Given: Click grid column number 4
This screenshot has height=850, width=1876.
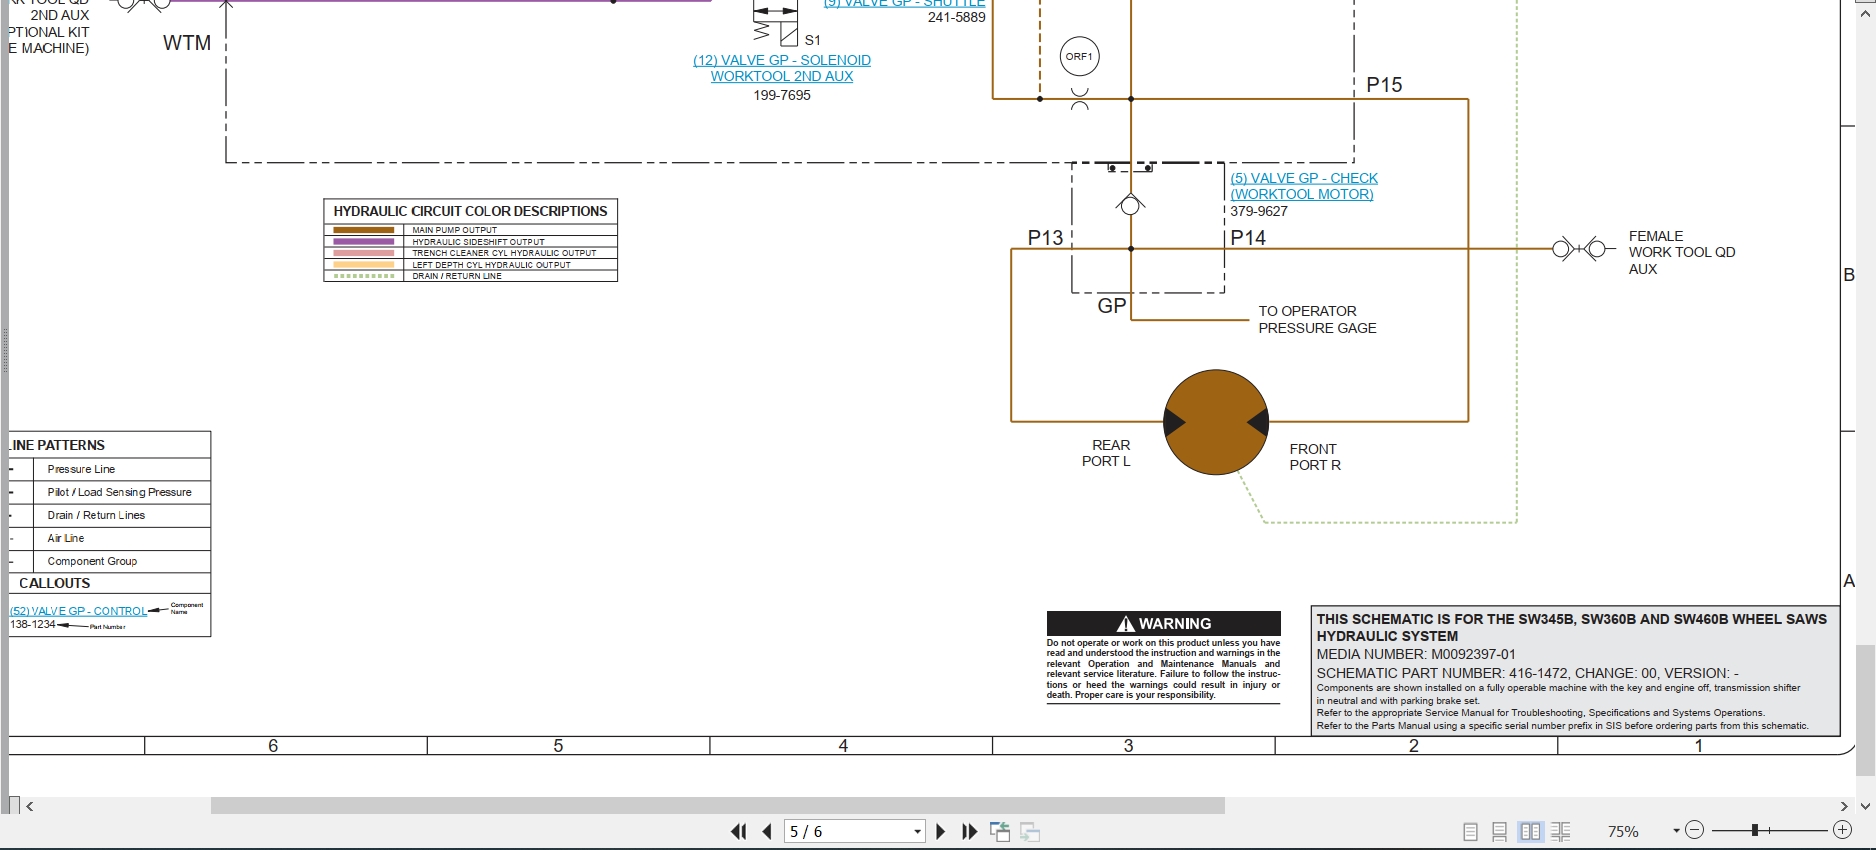Looking at the screenshot, I should (x=843, y=746).
